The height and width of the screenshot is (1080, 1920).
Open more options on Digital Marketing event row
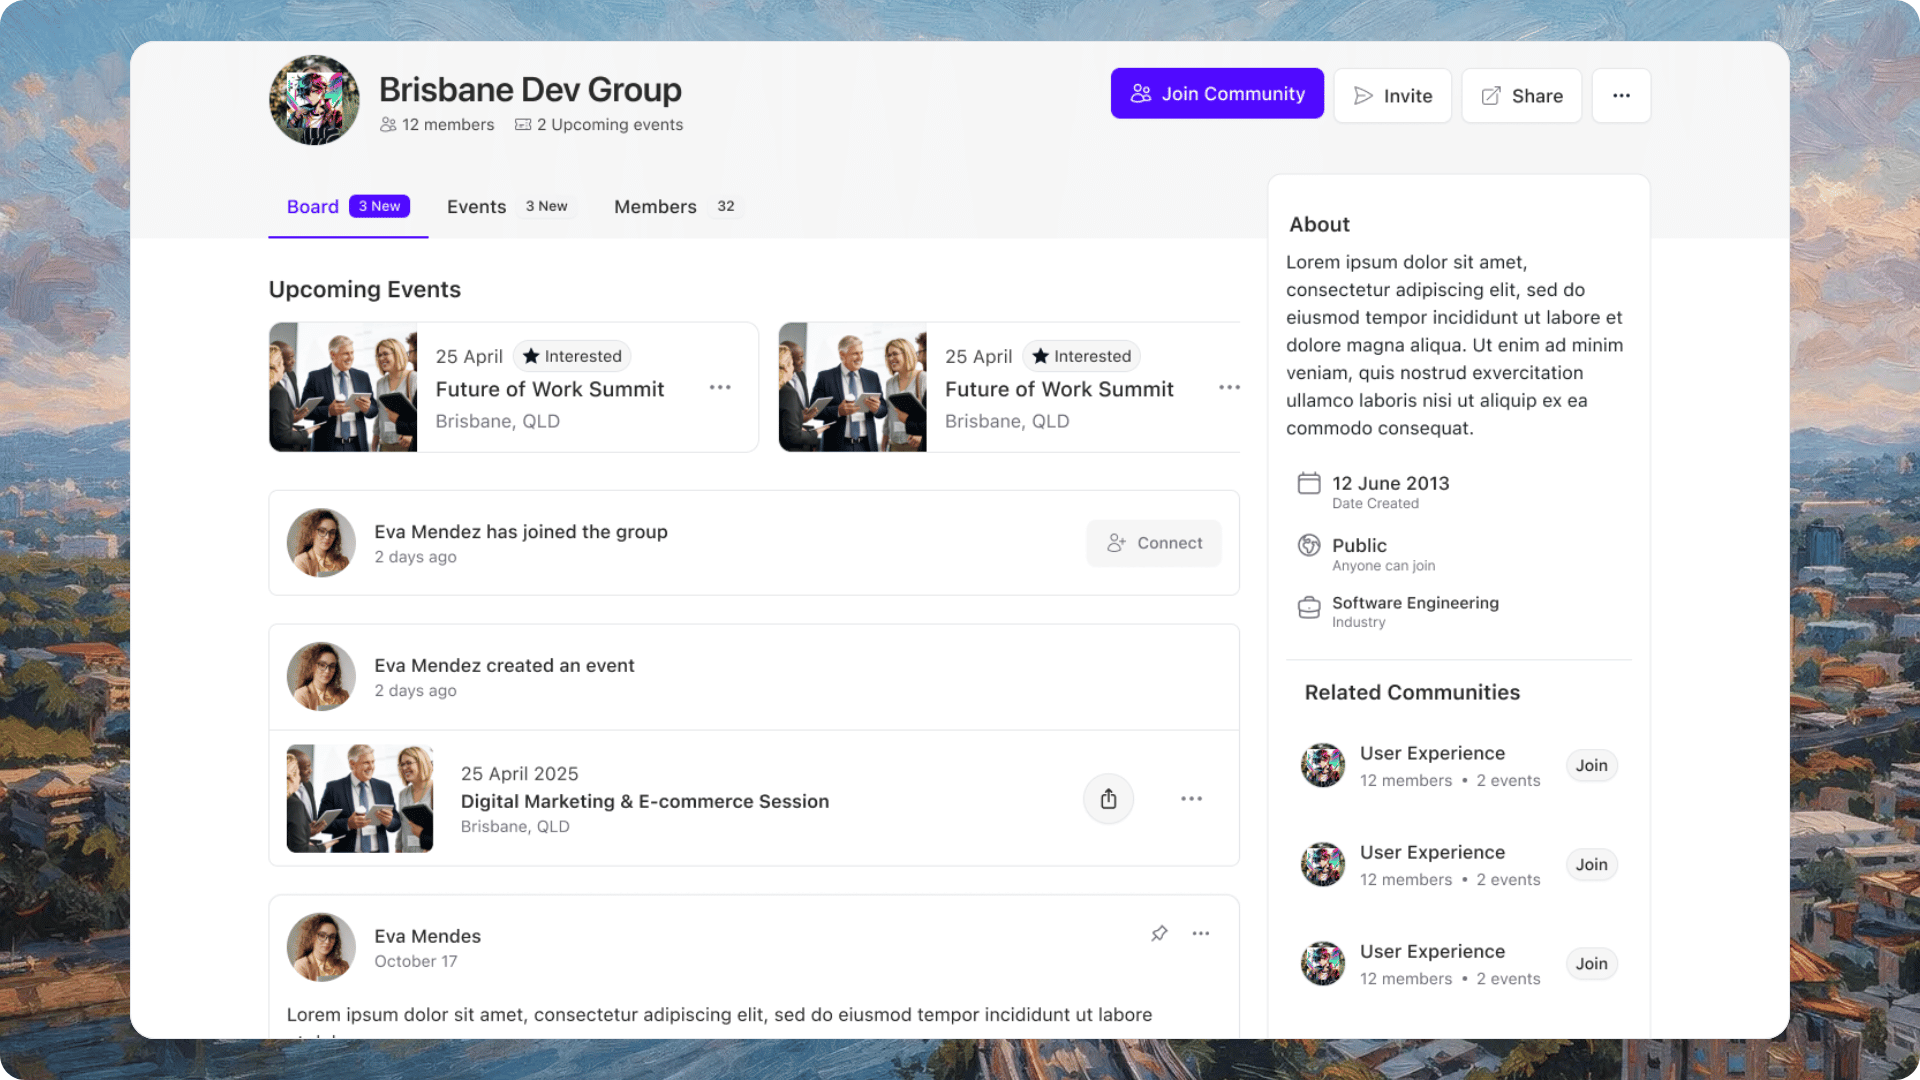coord(1191,799)
